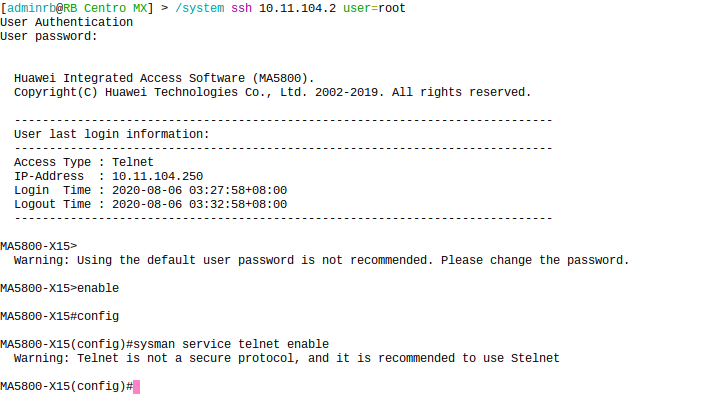Click the IP 10.11.104.2 in command
Image resolution: width=703 pixels, height=394 pixels.
point(297,9)
